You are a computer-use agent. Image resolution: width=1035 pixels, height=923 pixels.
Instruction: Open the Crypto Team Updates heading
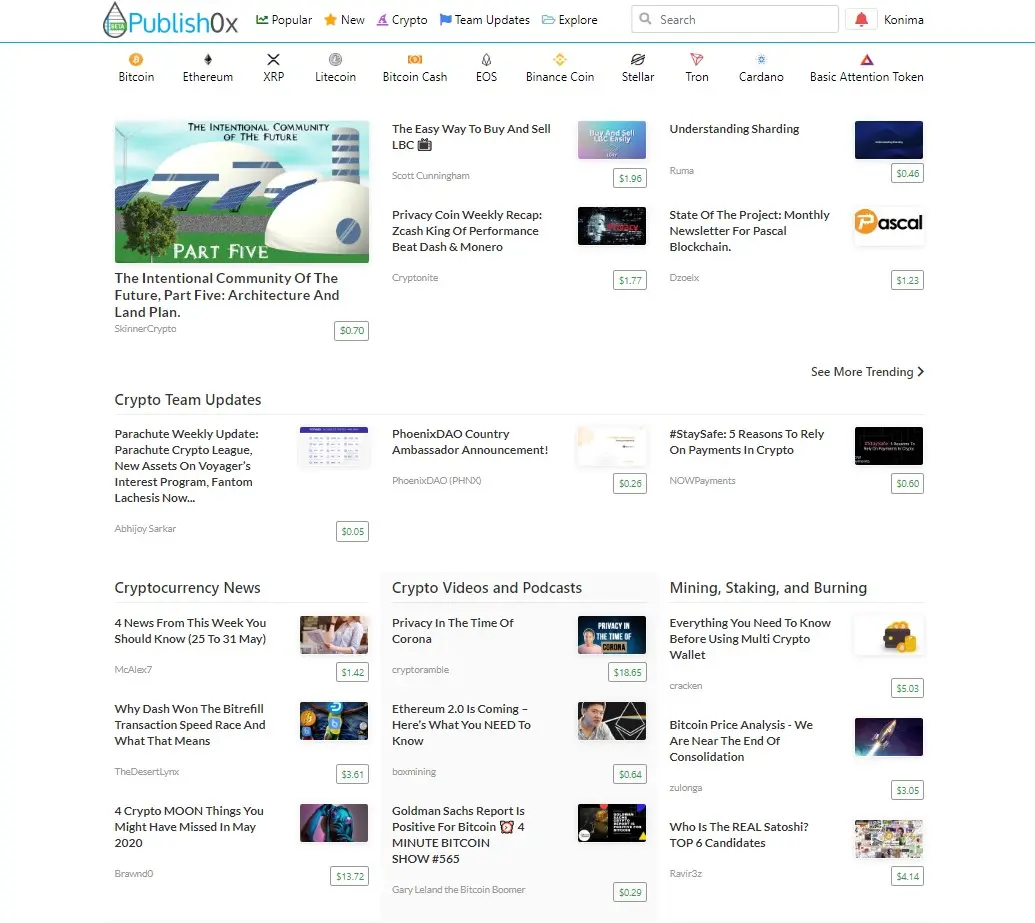point(187,399)
